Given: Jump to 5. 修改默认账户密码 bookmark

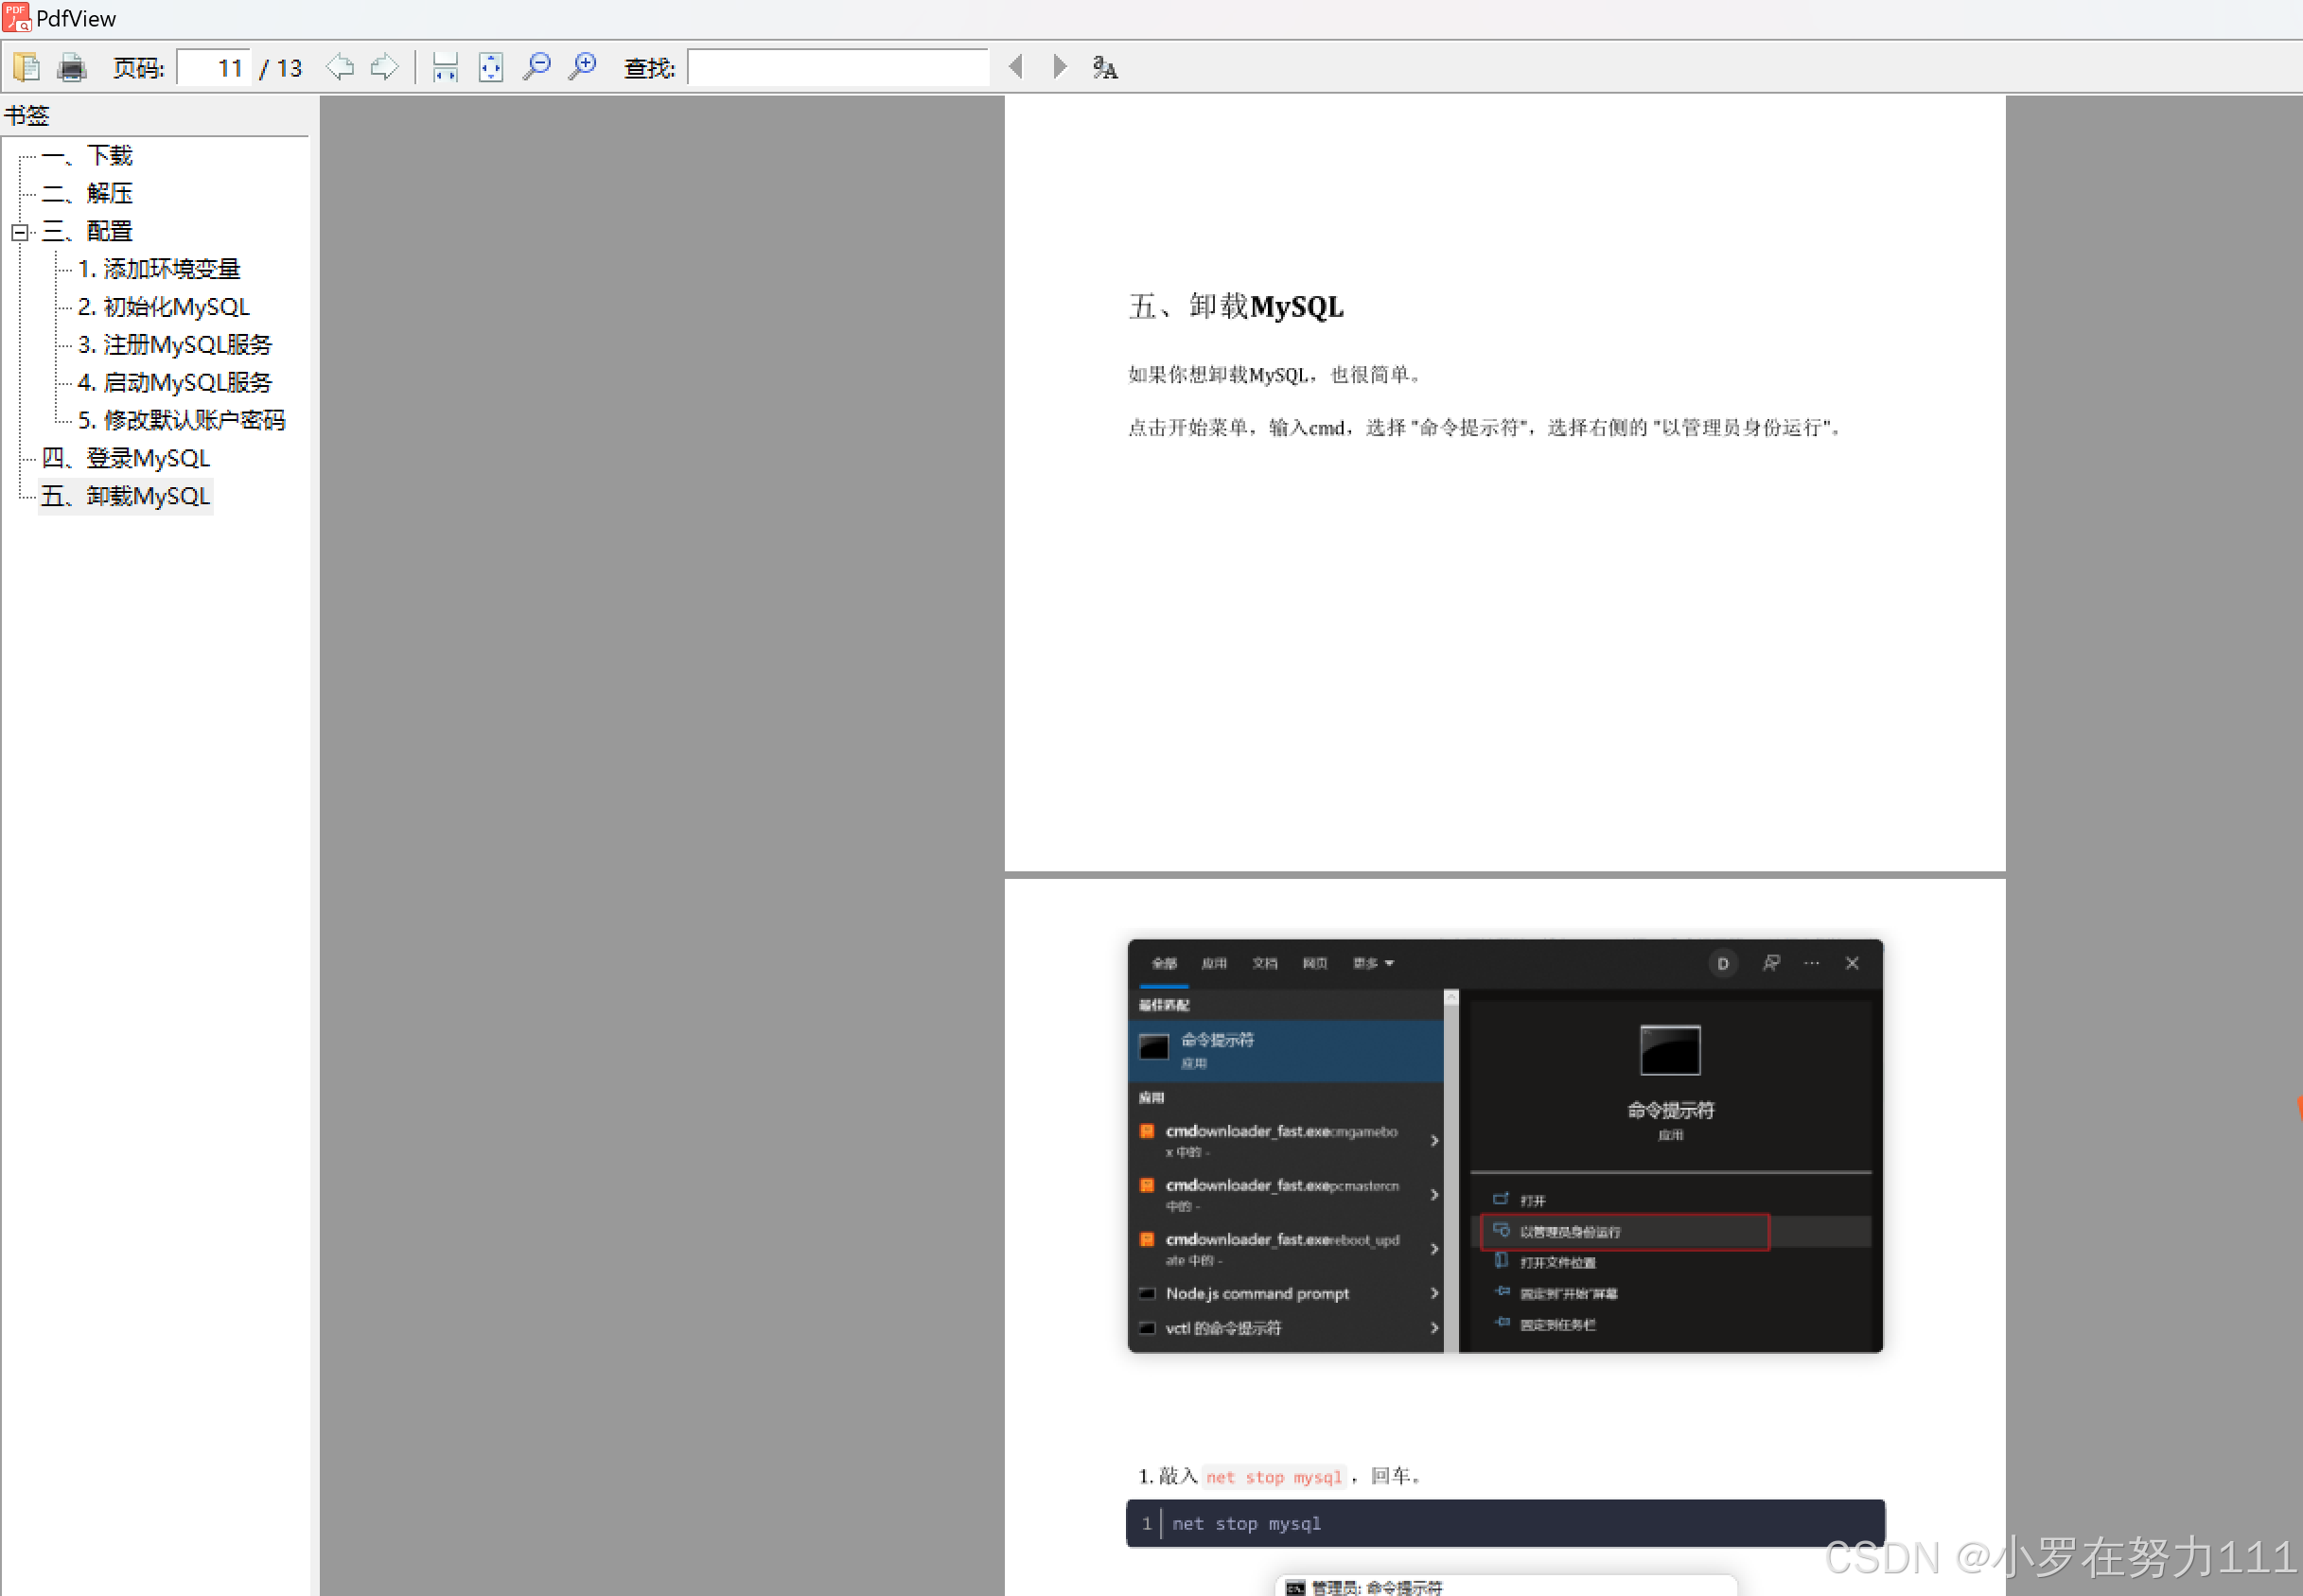Looking at the screenshot, I should pos(181,420).
